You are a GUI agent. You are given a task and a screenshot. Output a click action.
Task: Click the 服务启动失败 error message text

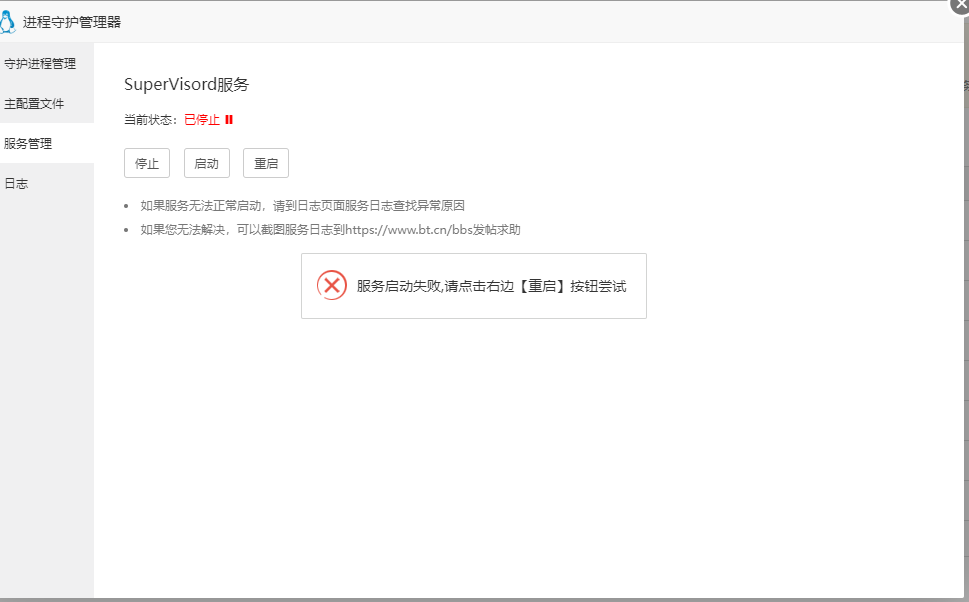[x=491, y=286]
